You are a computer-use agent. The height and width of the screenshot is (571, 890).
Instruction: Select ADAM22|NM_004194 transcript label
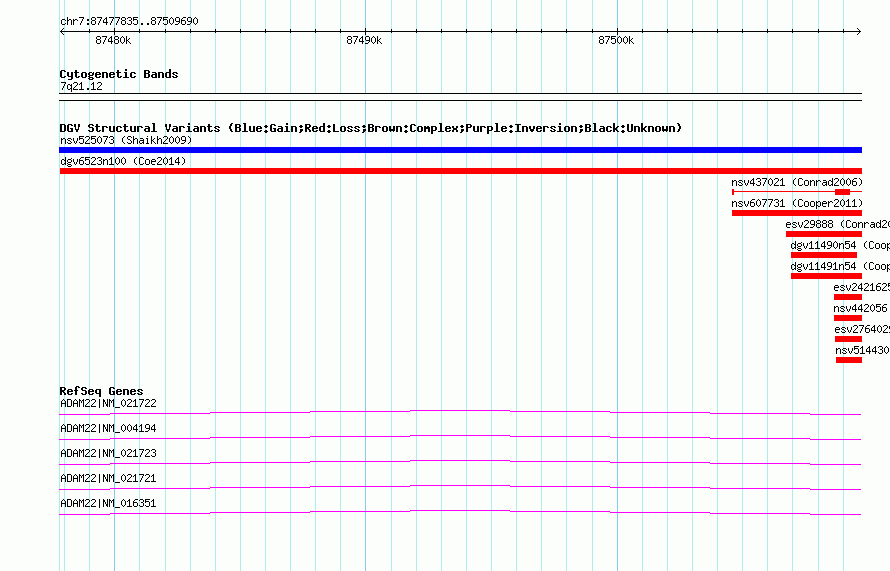(x=108, y=429)
